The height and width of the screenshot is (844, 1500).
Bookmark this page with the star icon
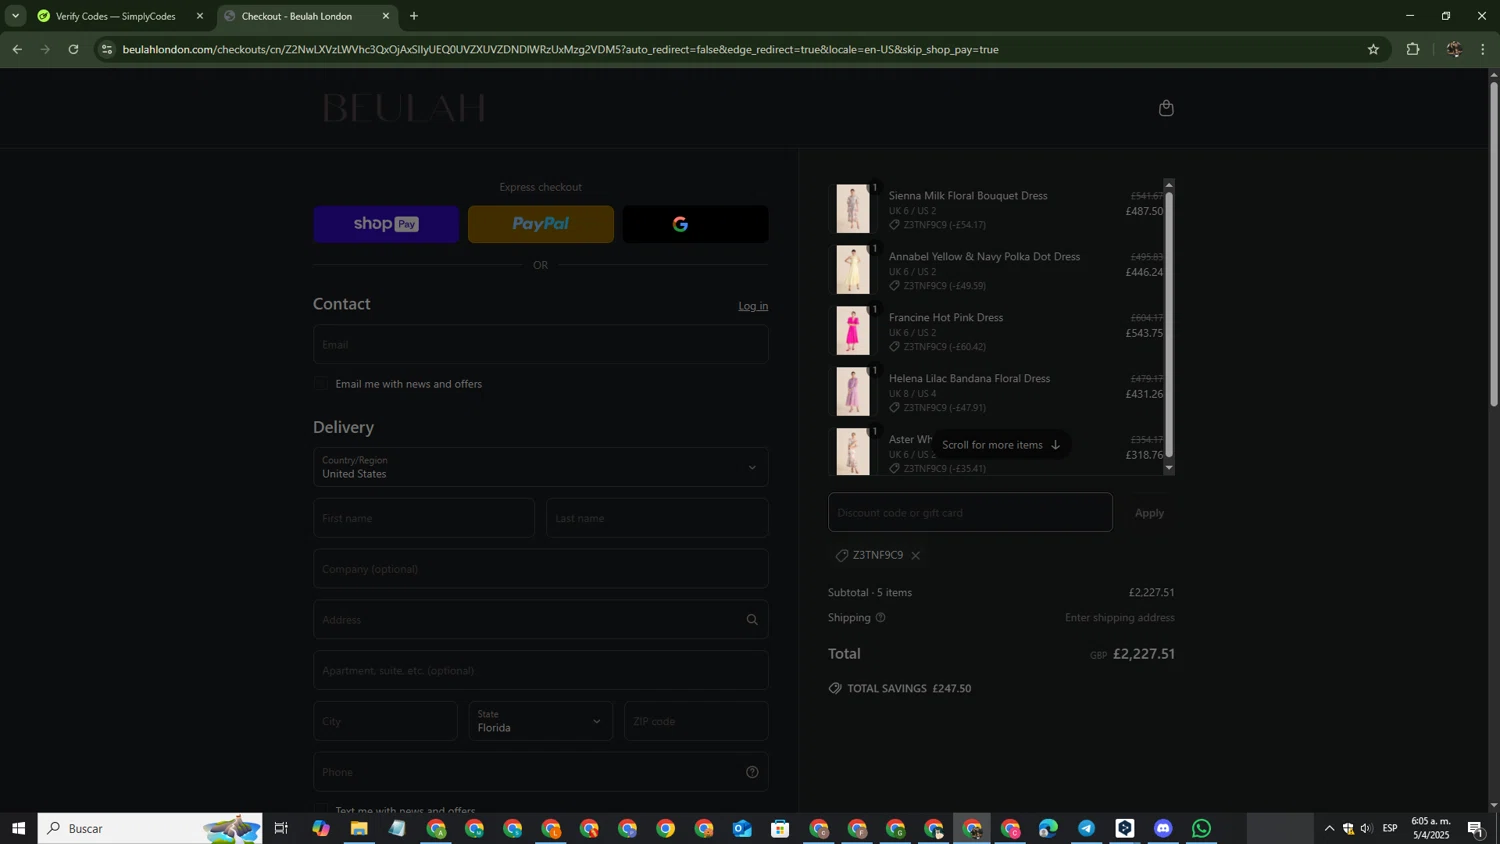coord(1373,49)
